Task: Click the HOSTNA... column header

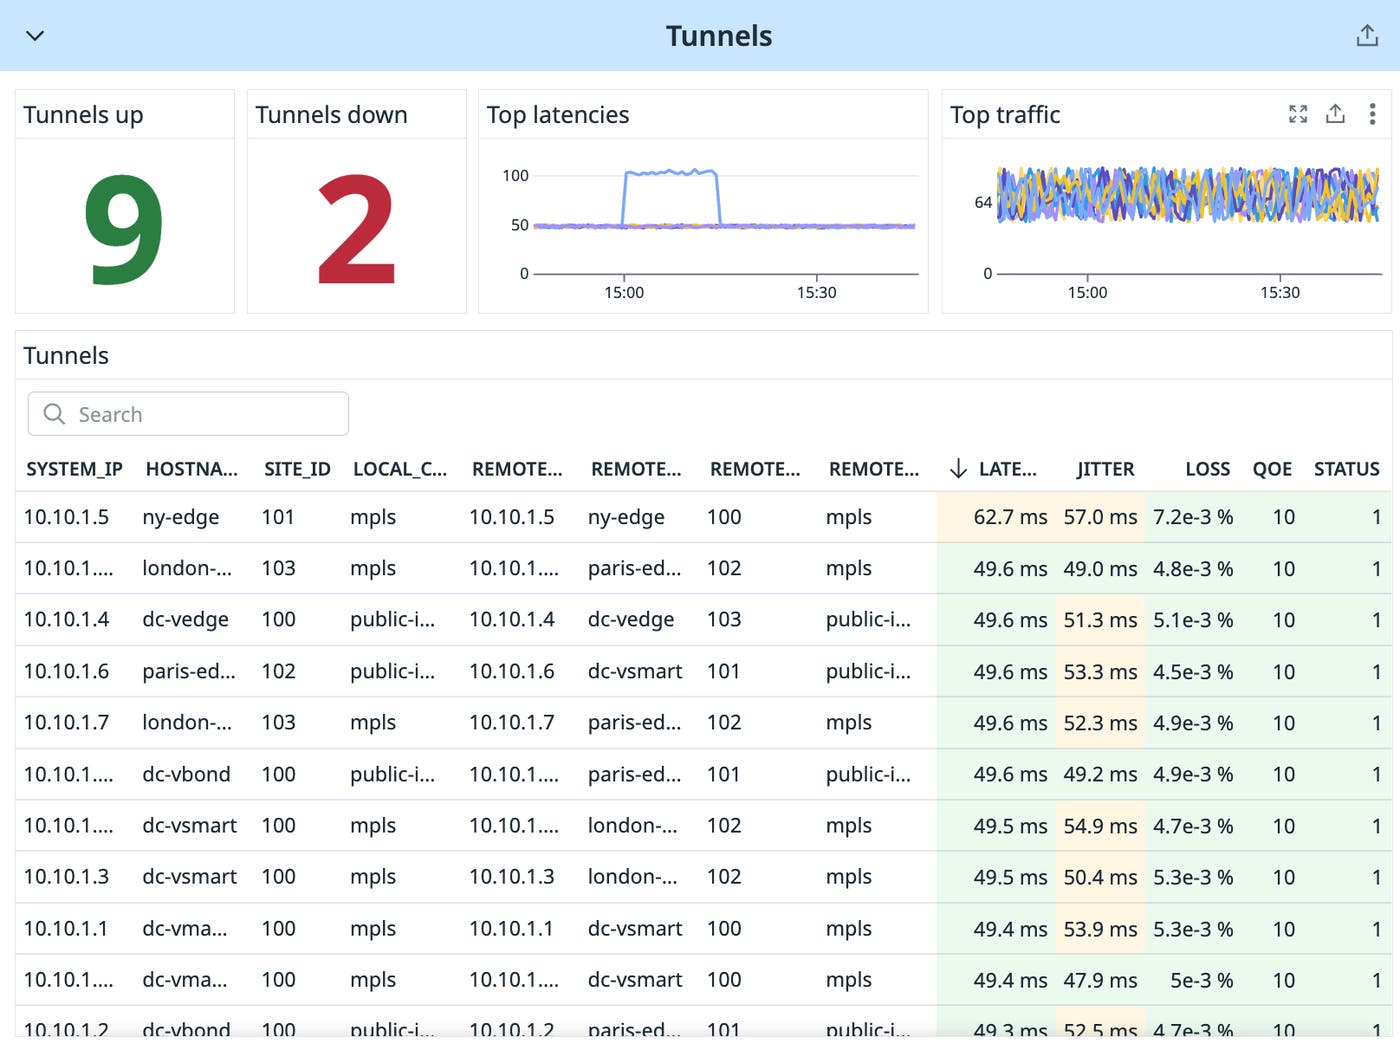Action: click(191, 469)
